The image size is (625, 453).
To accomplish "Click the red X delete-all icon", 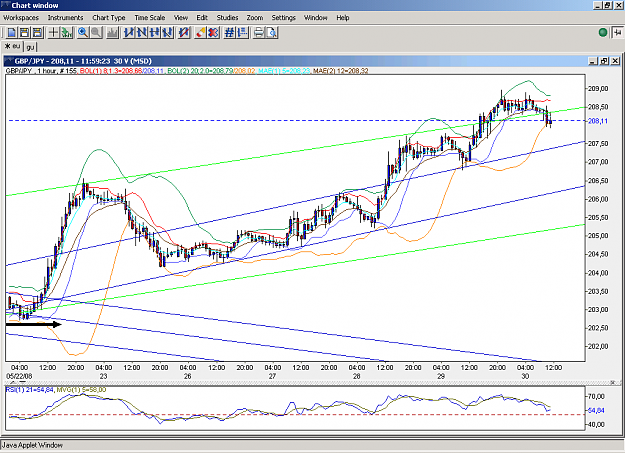I will 213,32.
